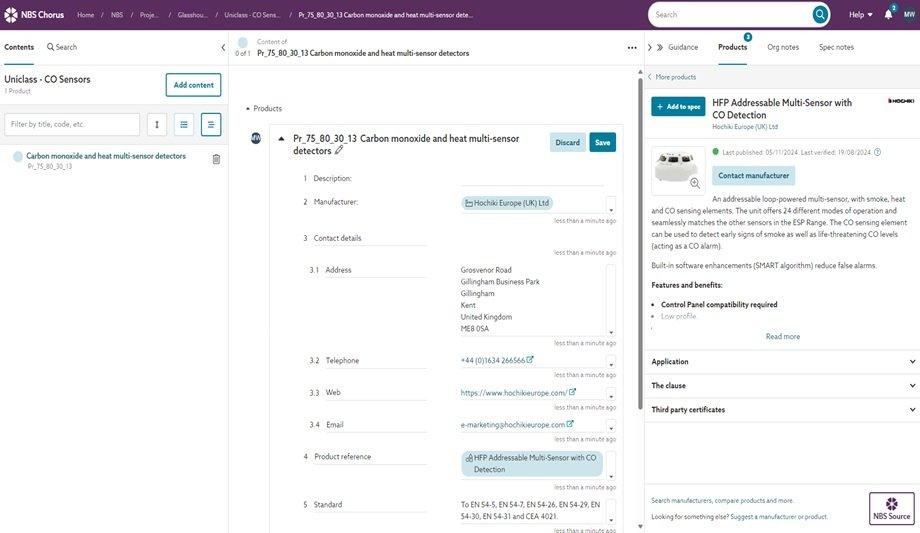This screenshot has height=533, width=920.
Task: Collapse the Contents panel with left chevron
Action: pos(223,47)
